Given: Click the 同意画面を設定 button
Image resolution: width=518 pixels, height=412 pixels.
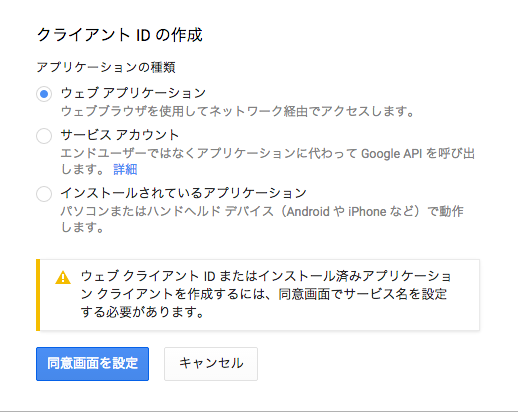Looking at the screenshot, I should [x=92, y=364].
